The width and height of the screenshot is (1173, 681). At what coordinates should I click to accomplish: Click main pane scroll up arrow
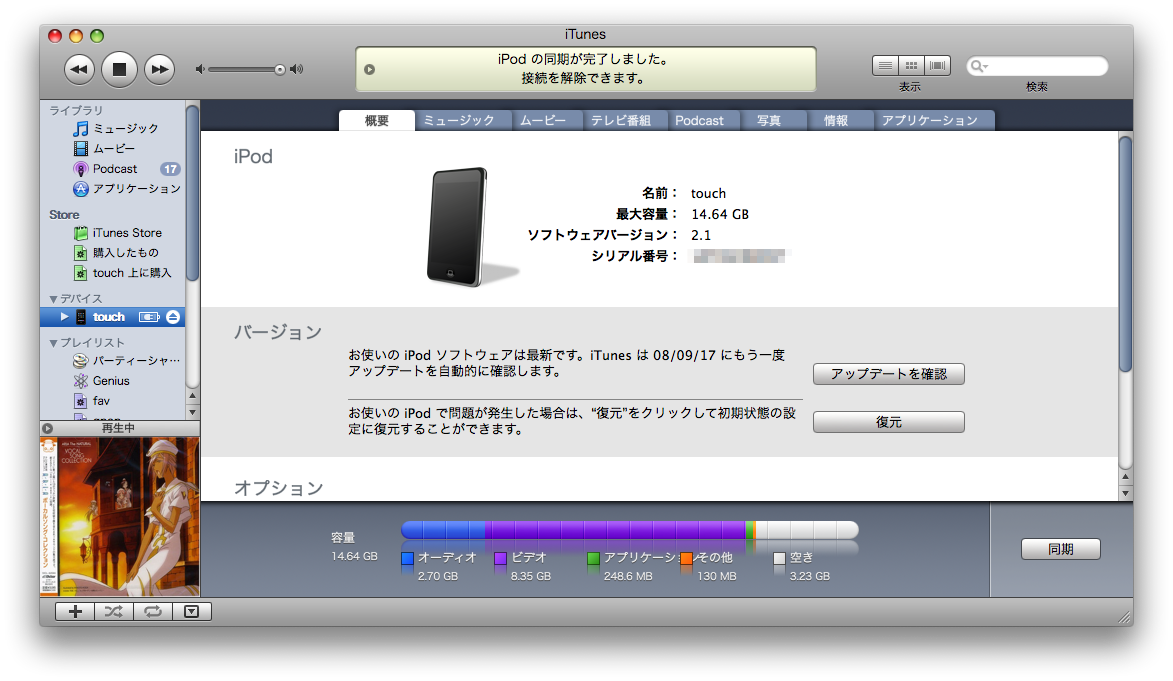(1126, 477)
